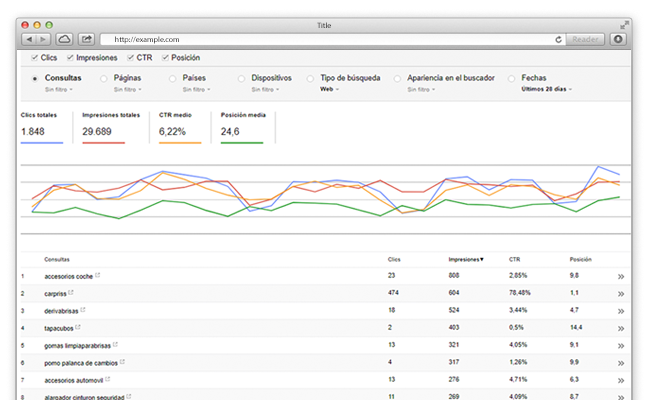Open external link icon beside accesorios automovil
This screenshot has height=400, width=650.
[x=108, y=379]
